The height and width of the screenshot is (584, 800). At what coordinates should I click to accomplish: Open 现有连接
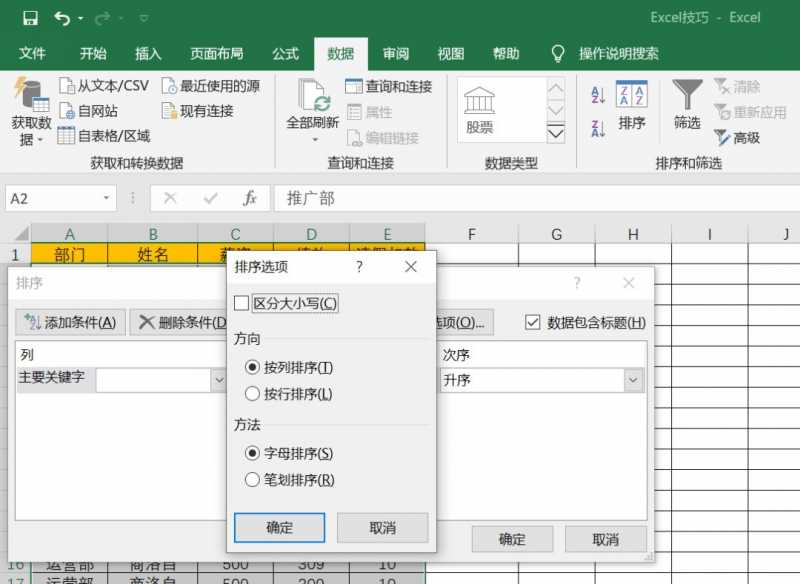click(x=197, y=111)
